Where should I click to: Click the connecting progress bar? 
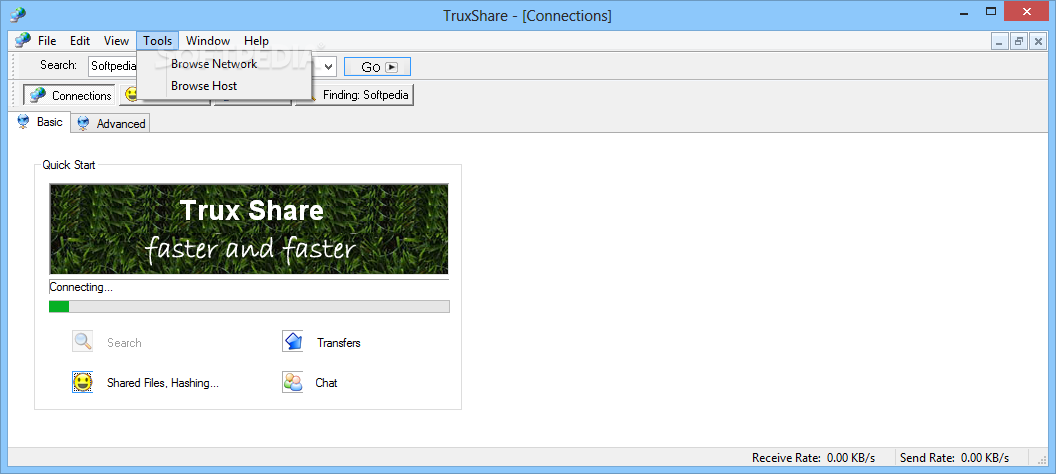tap(249, 306)
